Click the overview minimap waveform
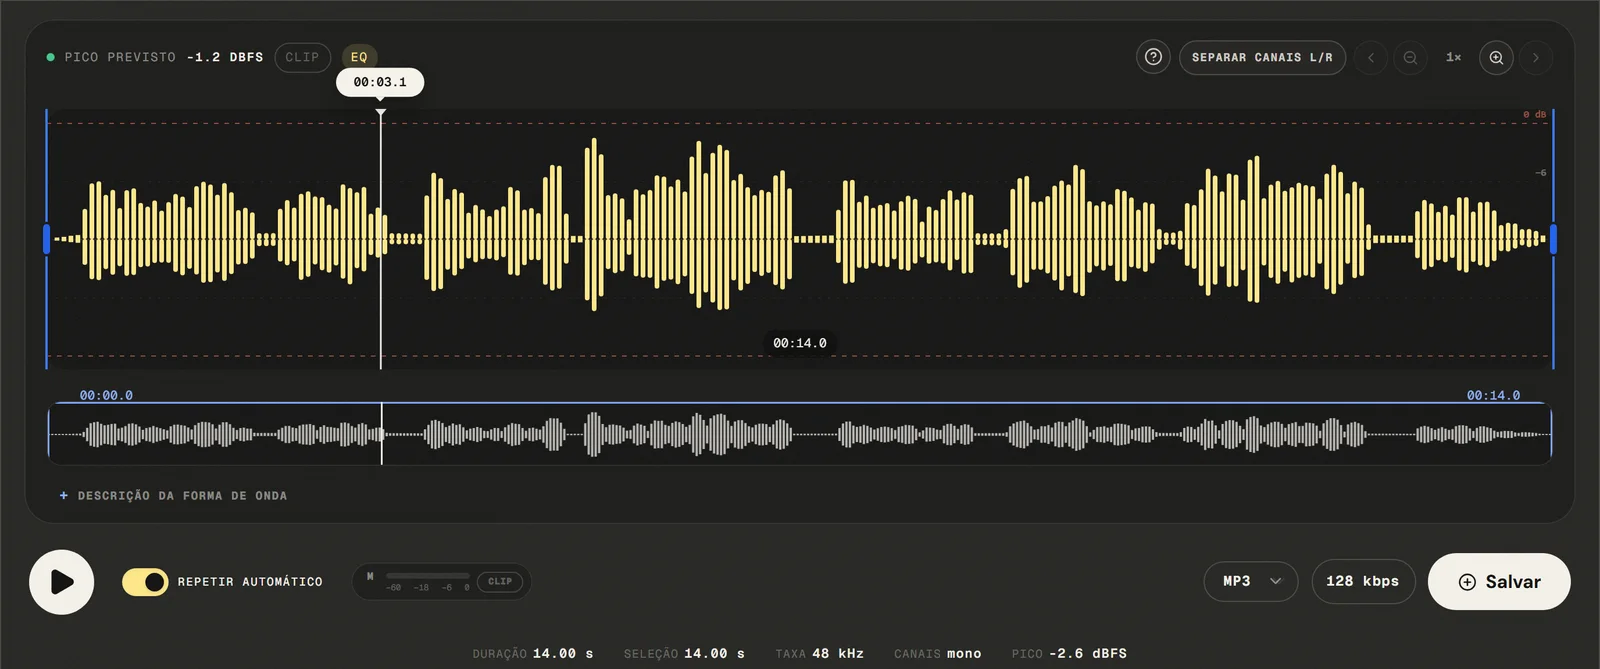Viewport: 1600px width, 669px height. coord(800,434)
